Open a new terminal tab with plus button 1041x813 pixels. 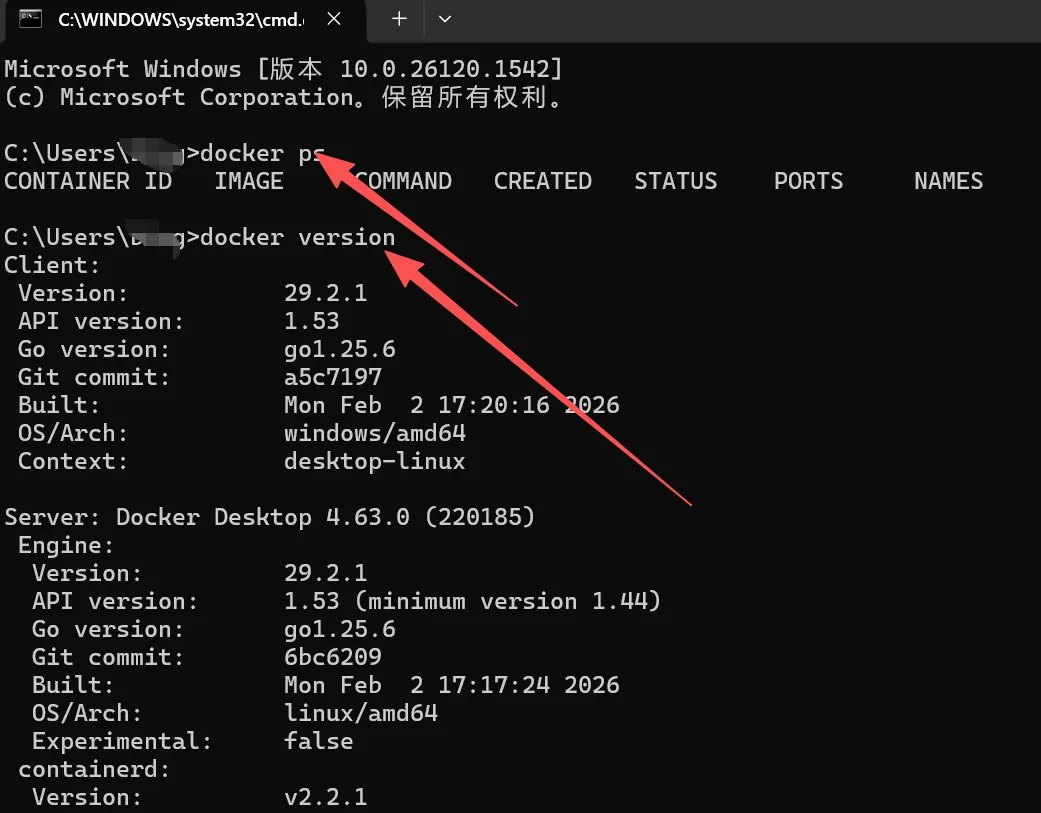tap(399, 18)
